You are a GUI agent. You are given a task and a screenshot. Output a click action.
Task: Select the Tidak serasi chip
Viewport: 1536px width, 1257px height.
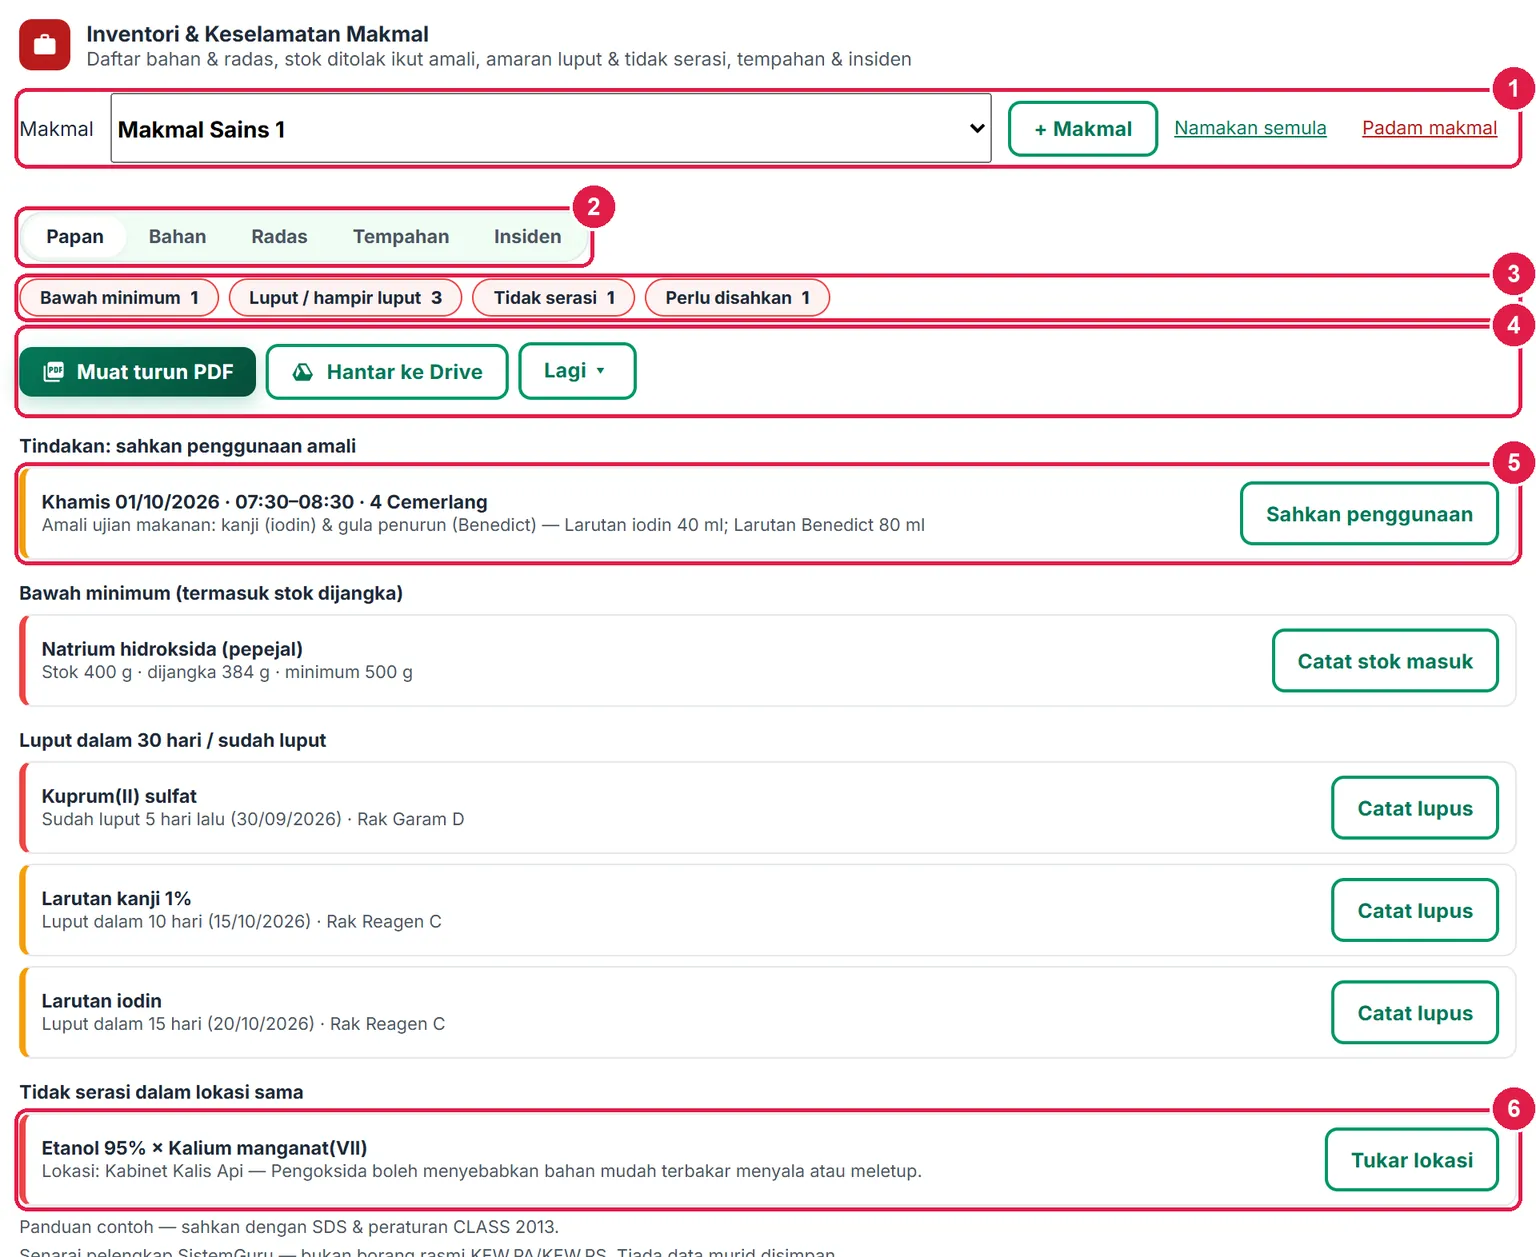tap(553, 298)
